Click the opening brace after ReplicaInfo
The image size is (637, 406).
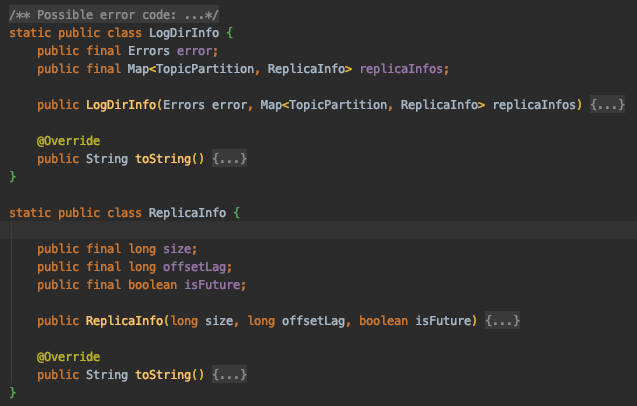[237, 213]
